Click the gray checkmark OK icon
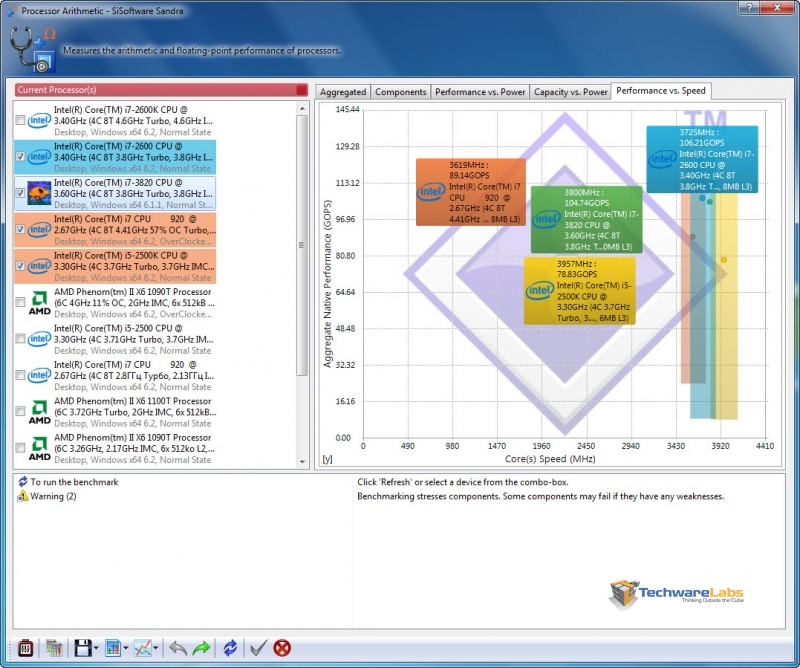The height and width of the screenshot is (668, 800). pyautogui.click(x=258, y=648)
